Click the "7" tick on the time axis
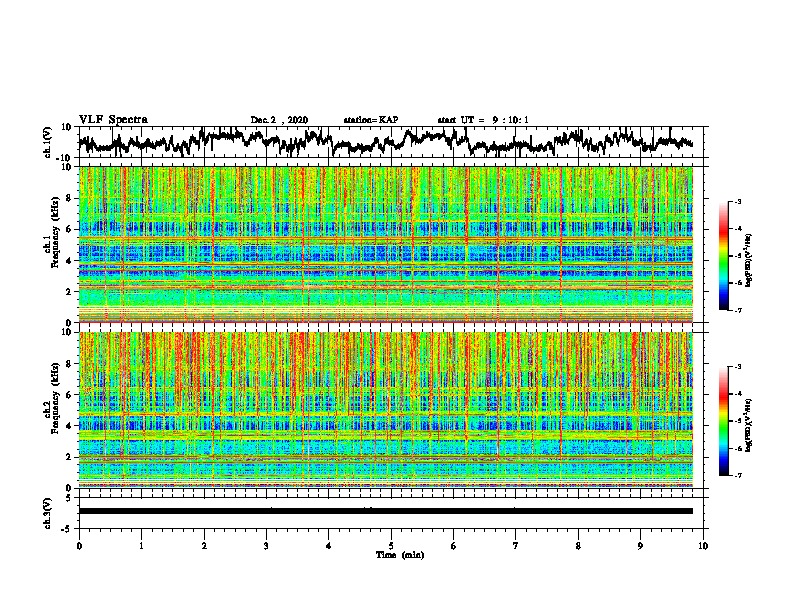Viewport: 792px width, 612px height. [x=516, y=546]
